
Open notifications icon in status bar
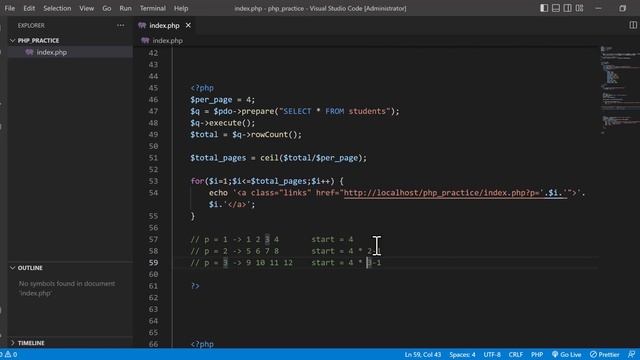coord(631,354)
